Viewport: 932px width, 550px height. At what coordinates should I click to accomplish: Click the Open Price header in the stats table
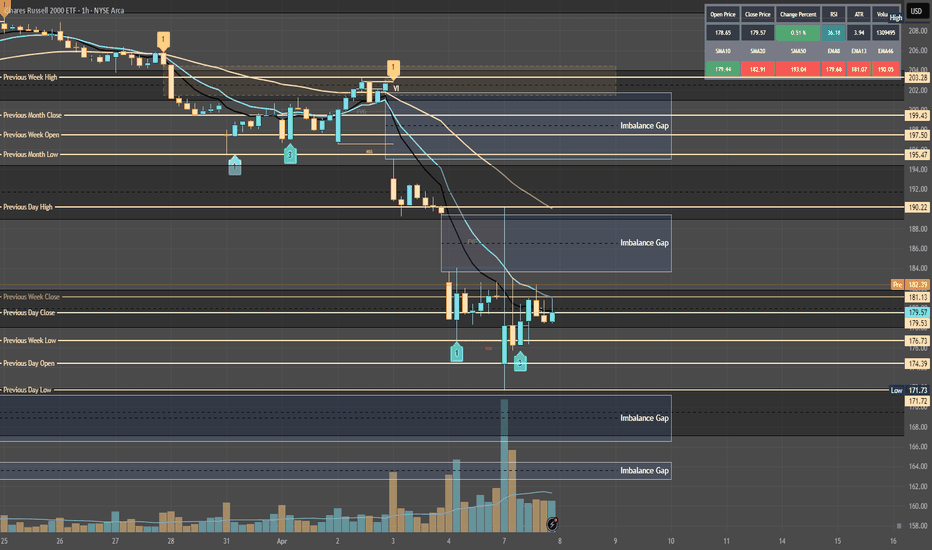(x=723, y=14)
